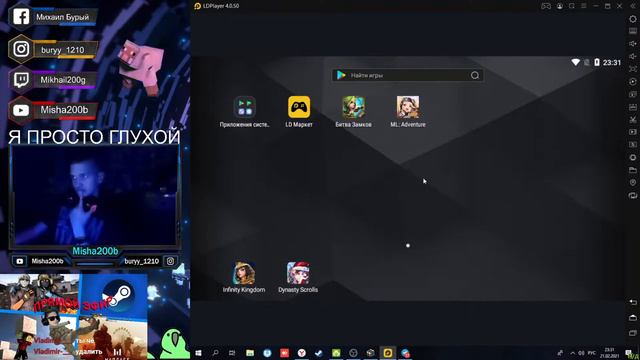The image size is (640, 360).
Task: Click the Android clock 23:31
Action: click(x=612, y=62)
